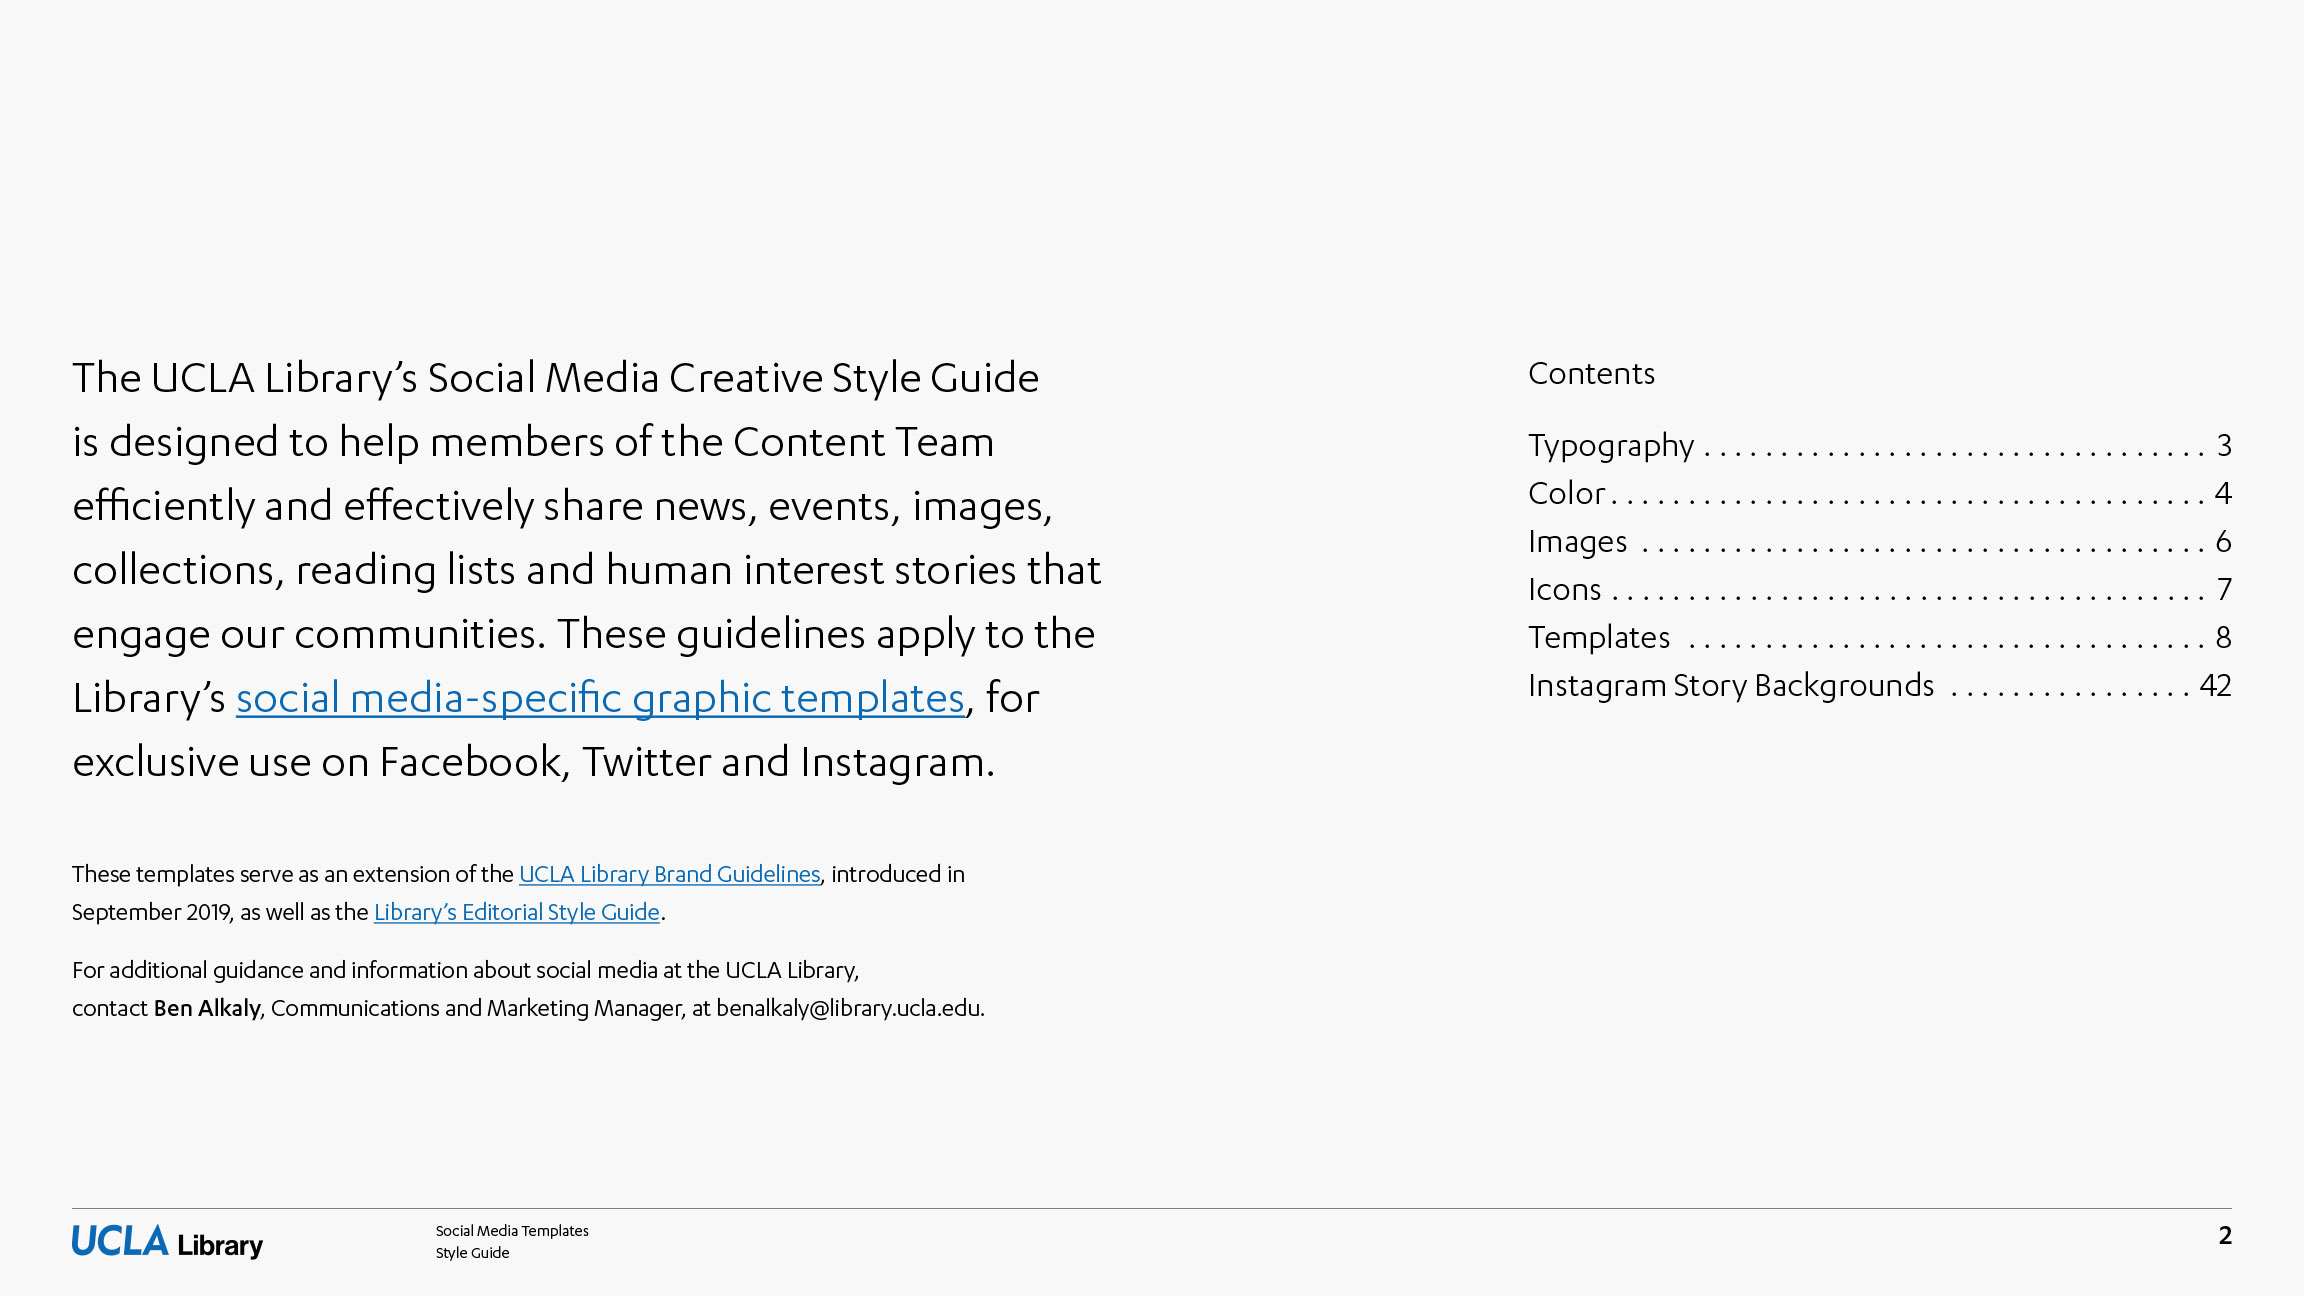Click the footer page number 2
This screenshot has width=2304, height=1296.
[2224, 1236]
